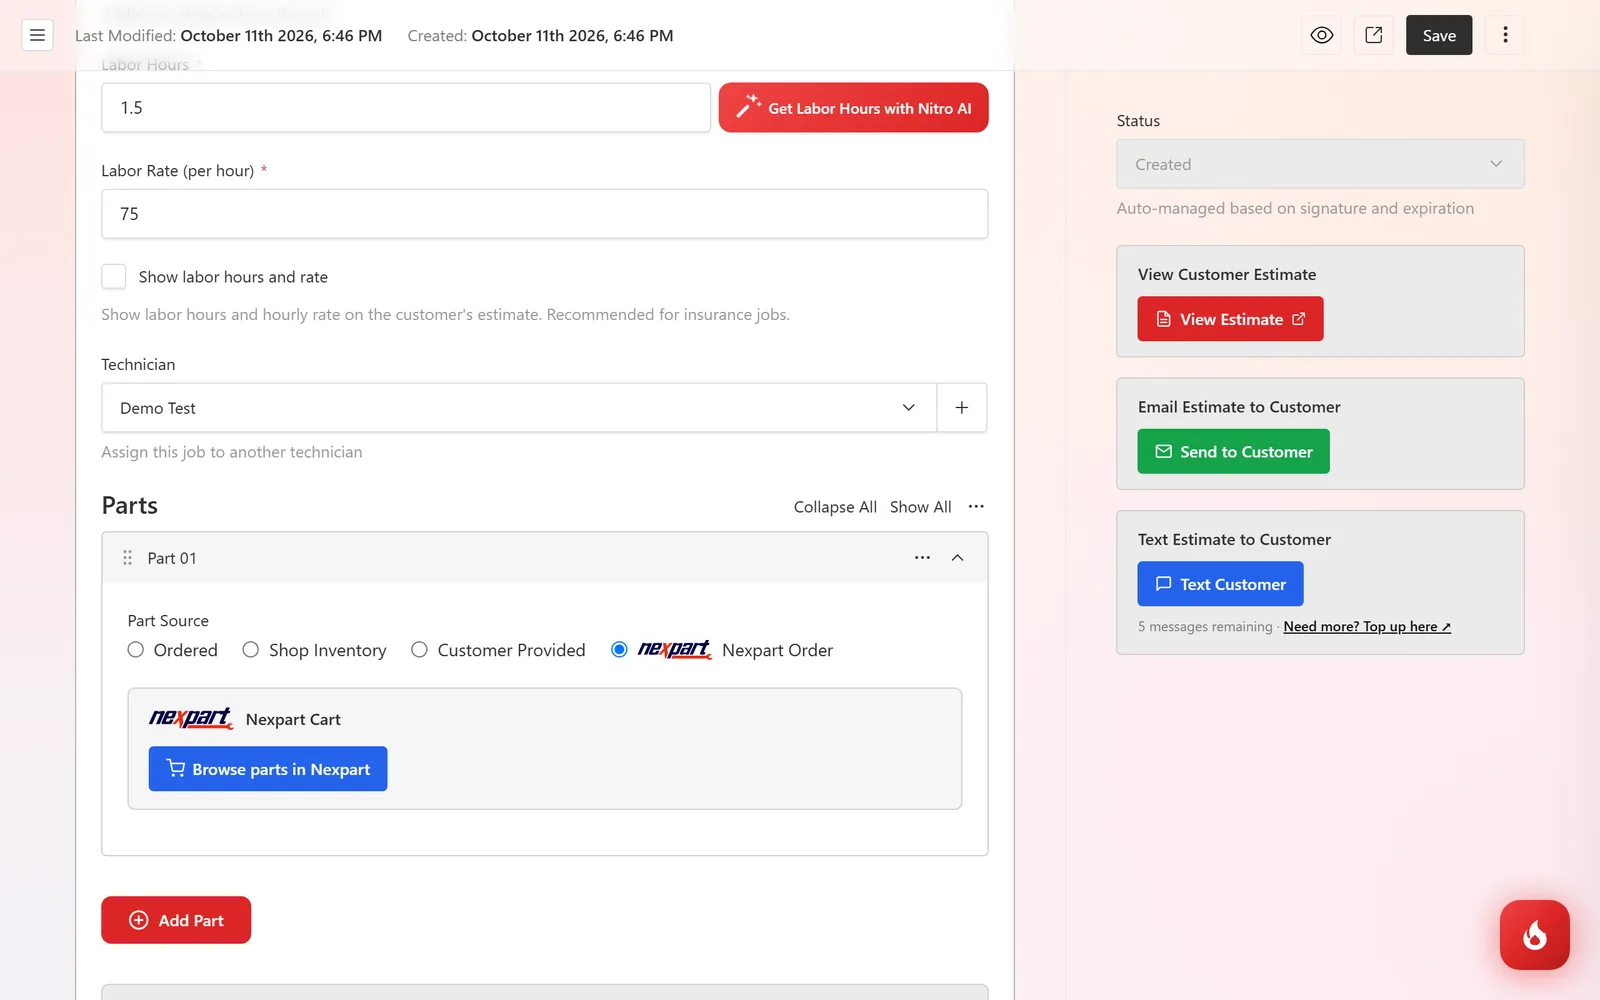This screenshot has width=1600, height=1000.
Task: Open the Technician dropdown
Action: (519, 408)
